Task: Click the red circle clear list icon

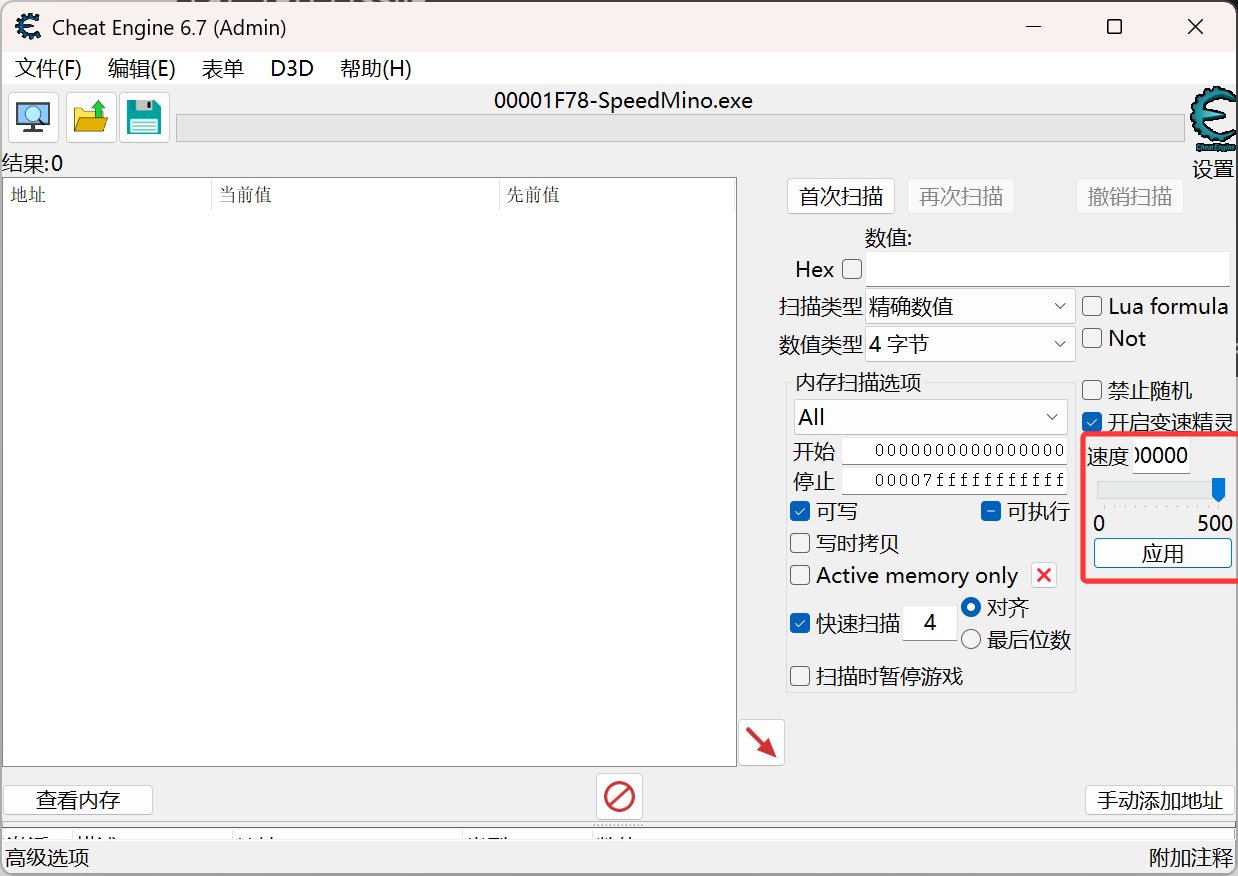Action: 619,797
